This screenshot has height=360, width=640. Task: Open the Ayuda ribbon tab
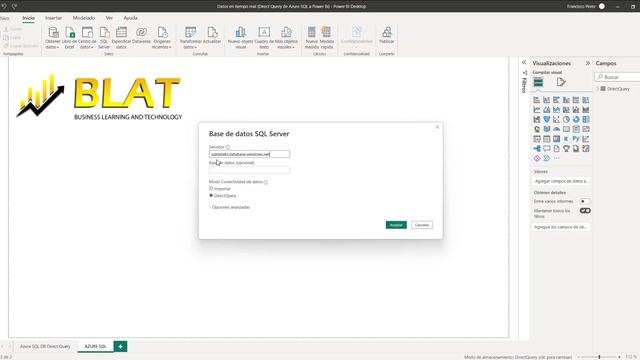coord(131,18)
